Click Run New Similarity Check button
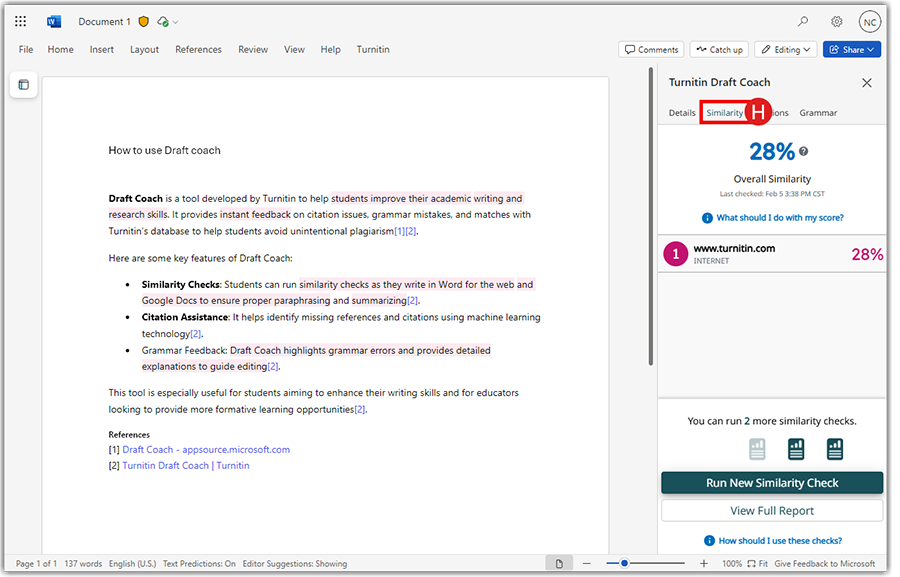Screen dimensions: 900x577 click(x=772, y=483)
